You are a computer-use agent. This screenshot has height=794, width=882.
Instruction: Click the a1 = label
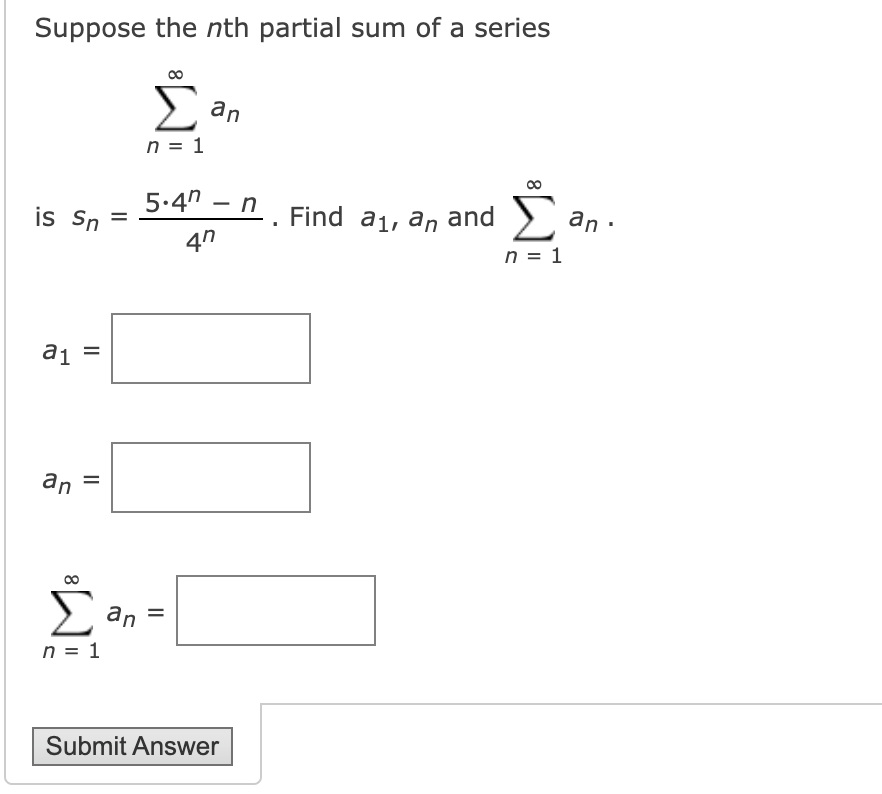pos(66,350)
